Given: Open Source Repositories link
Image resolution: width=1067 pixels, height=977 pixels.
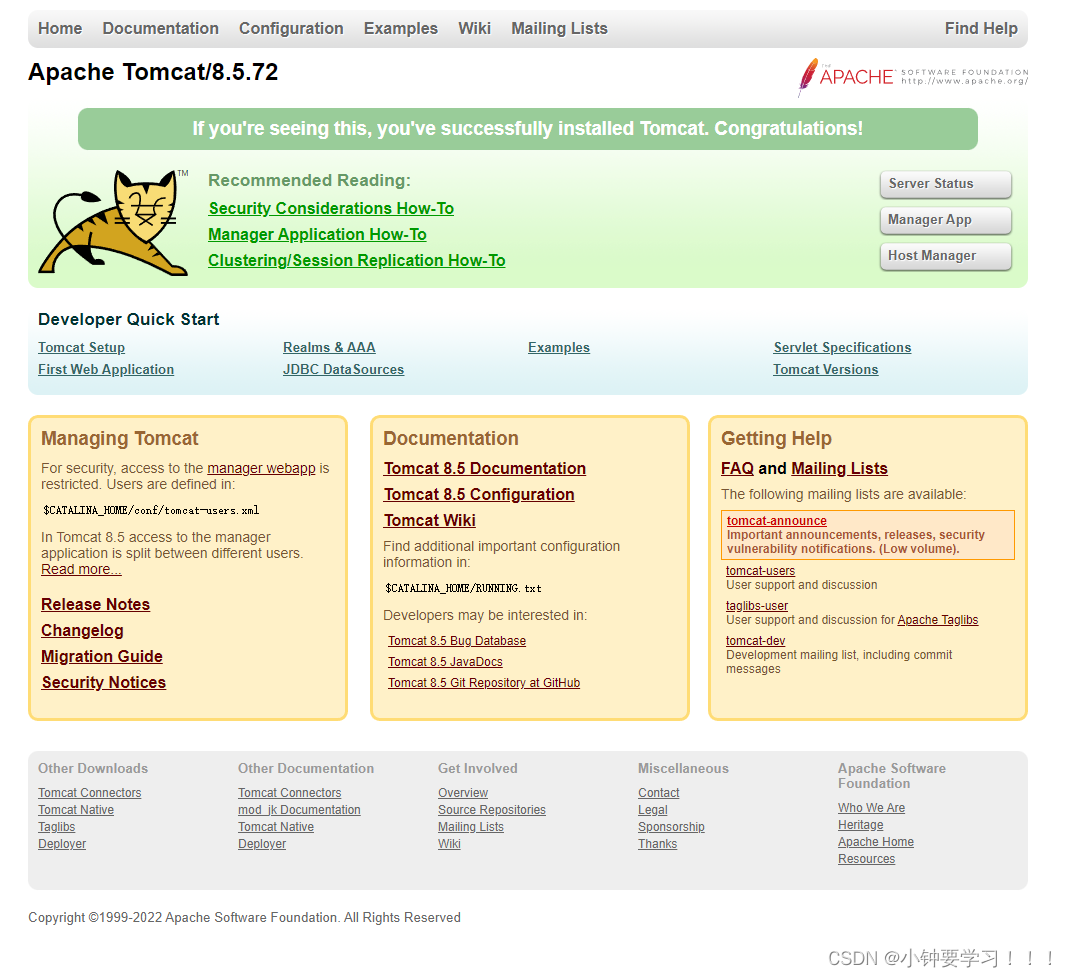Looking at the screenshot, I should click(492, 810).
